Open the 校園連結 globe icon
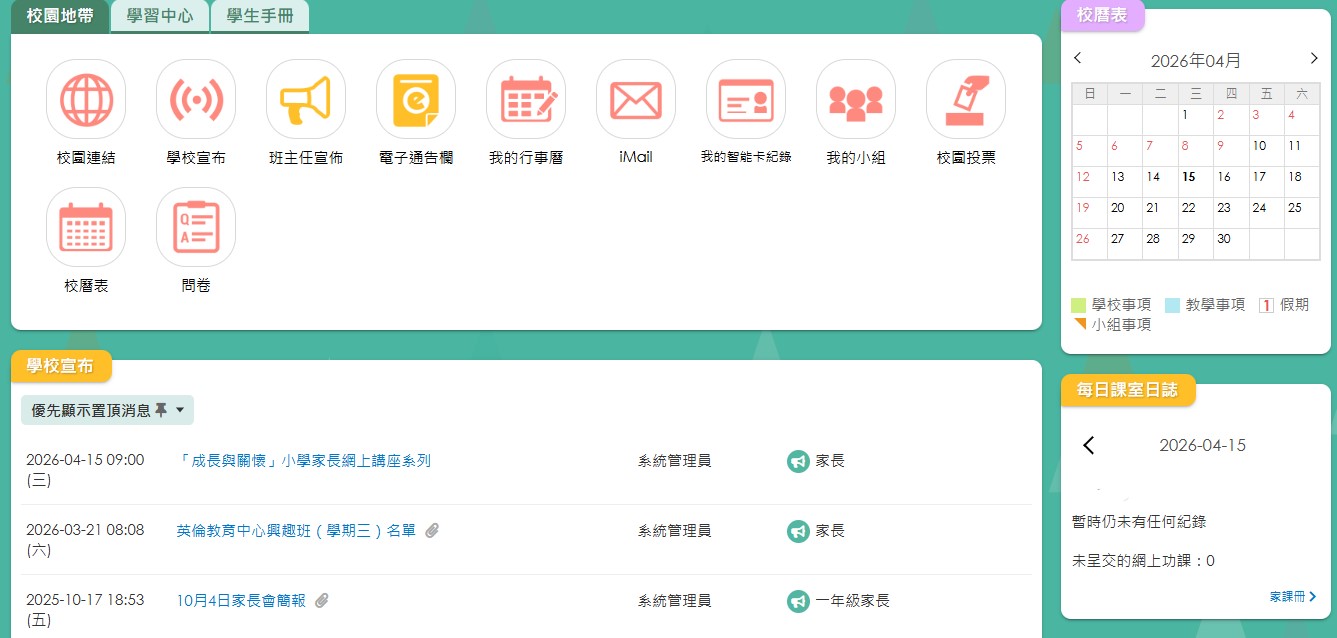This screenshot has height=638, width=1337. (x=86, y=100)
